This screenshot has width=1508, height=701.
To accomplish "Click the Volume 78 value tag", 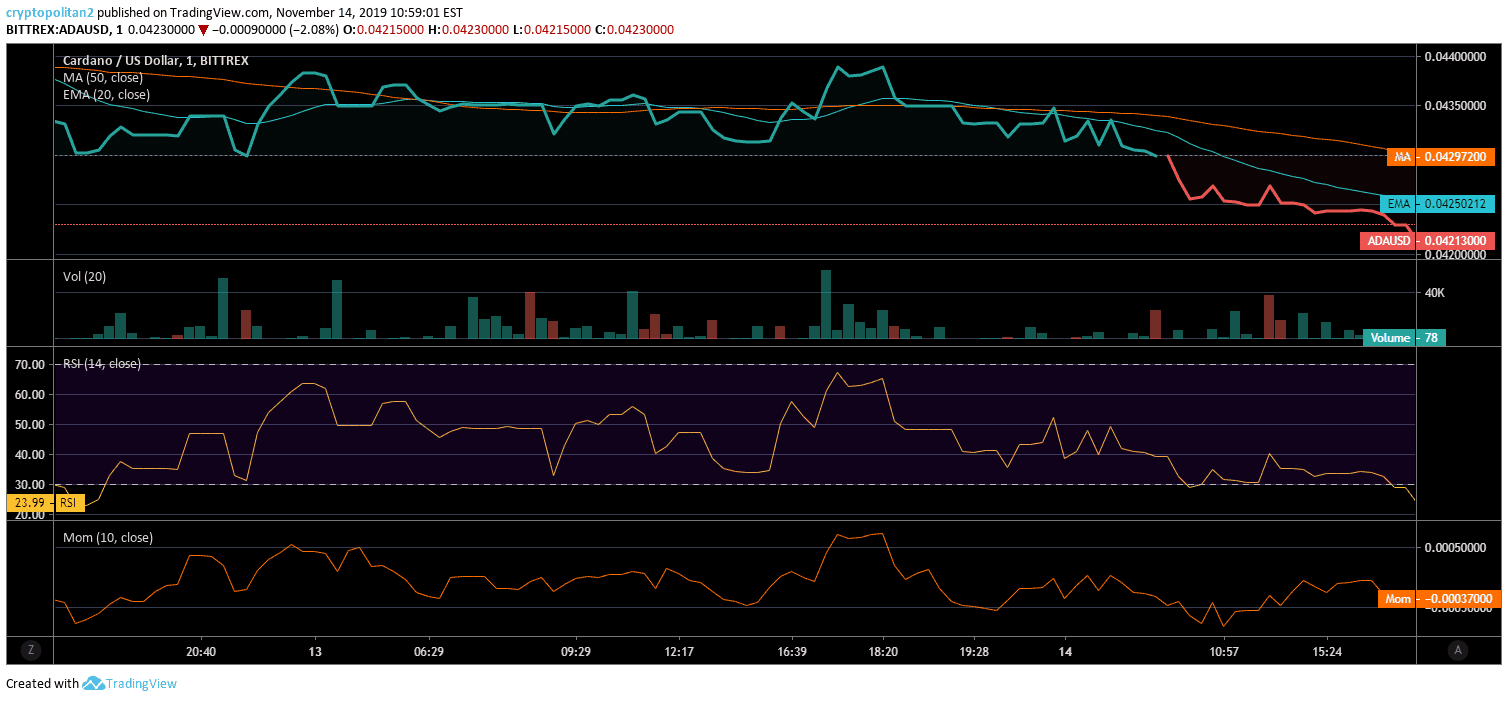I will point(1405,338).
